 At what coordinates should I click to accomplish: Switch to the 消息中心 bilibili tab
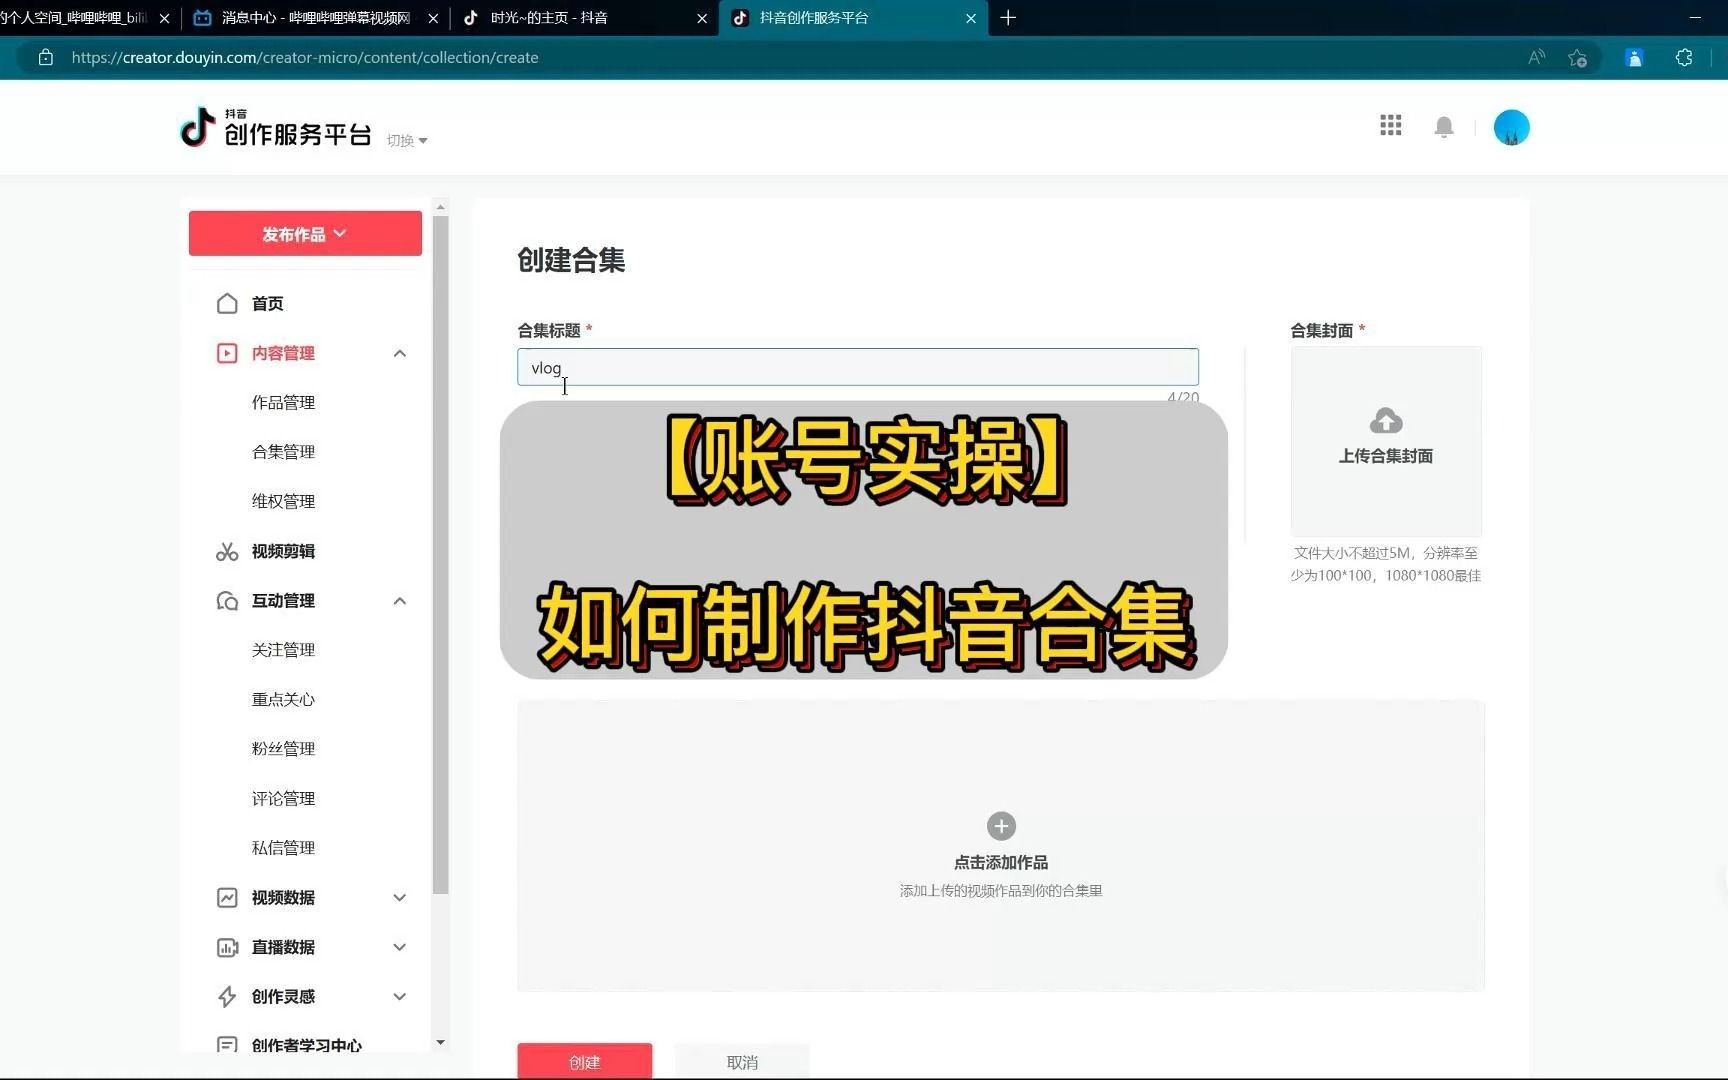click(x=315, y=18)
